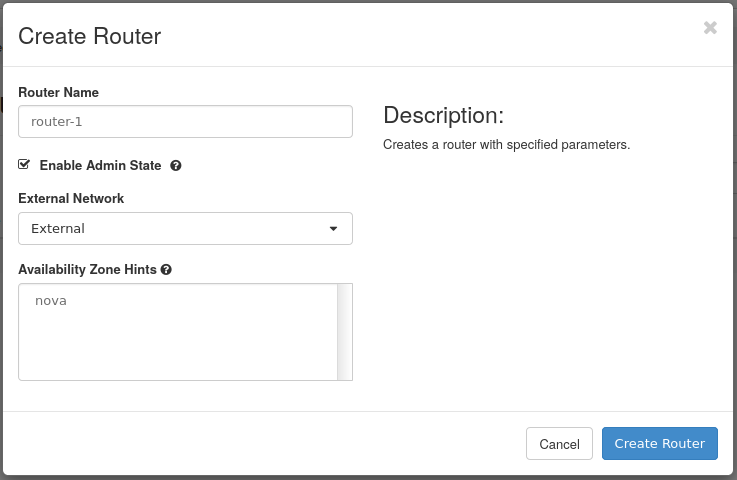Screen dimensions: 737x480
Task: Click the router description paragraph text
Action: [x=506, y=144]
